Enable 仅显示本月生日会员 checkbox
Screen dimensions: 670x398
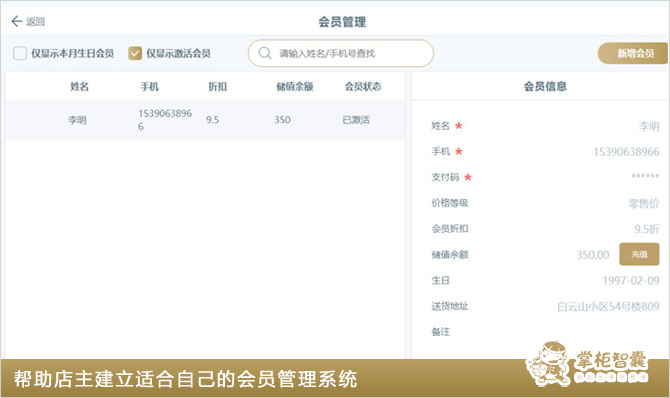(20, 53)
